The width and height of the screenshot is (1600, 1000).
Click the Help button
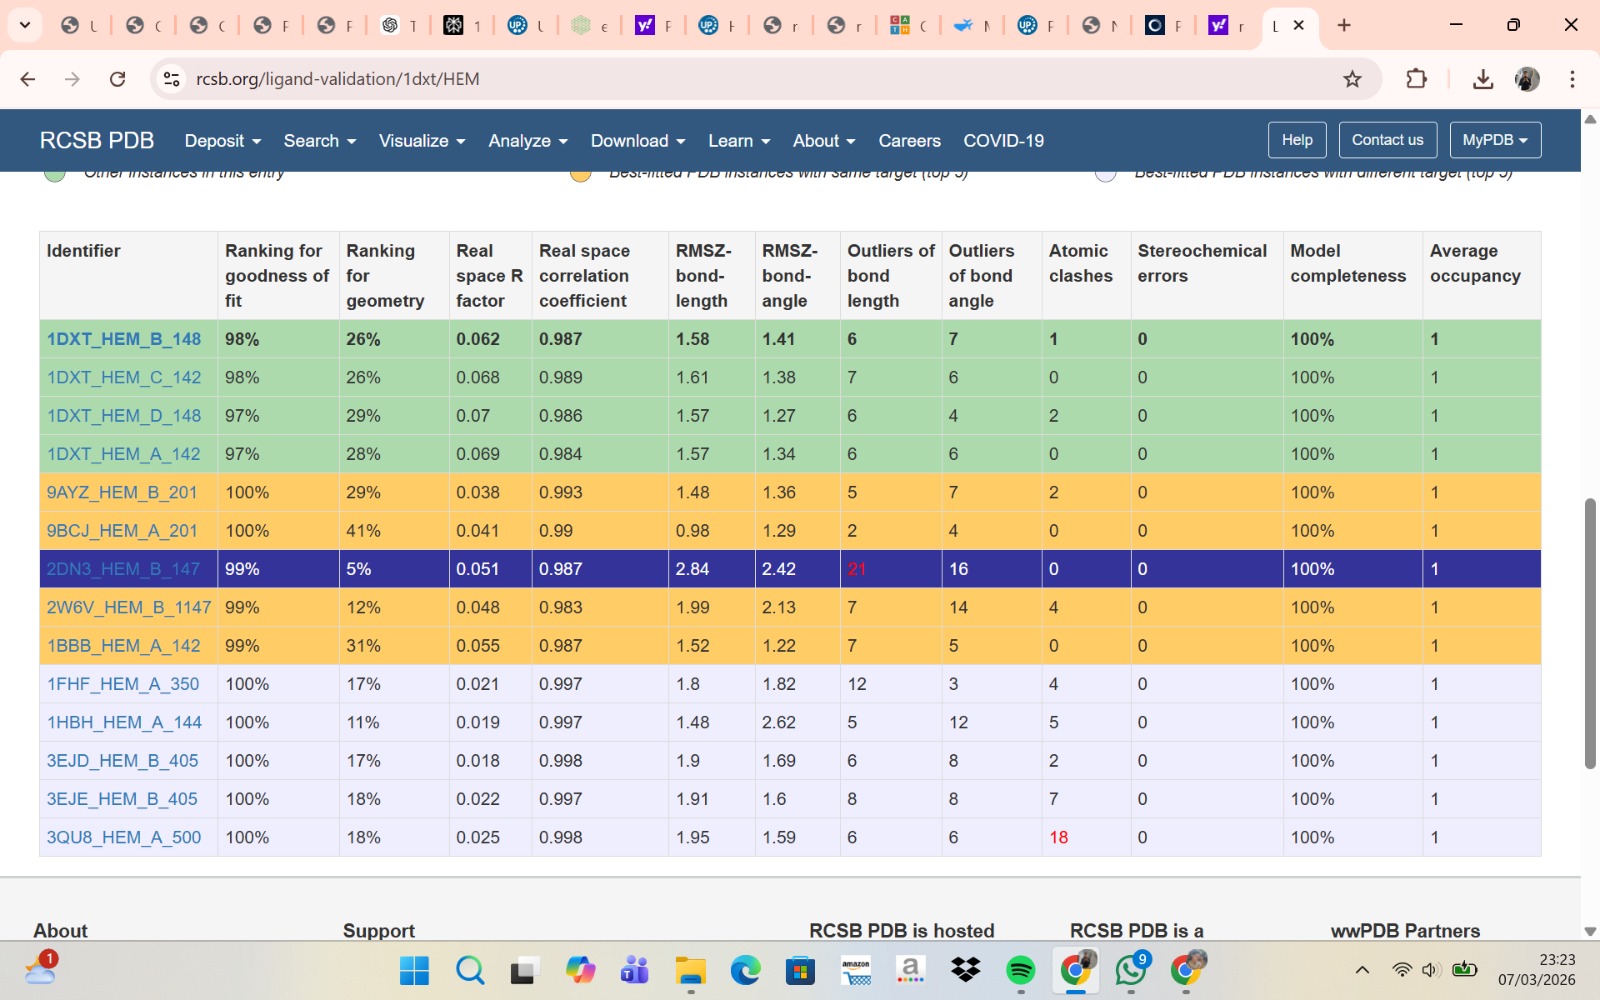(1297, 140)
